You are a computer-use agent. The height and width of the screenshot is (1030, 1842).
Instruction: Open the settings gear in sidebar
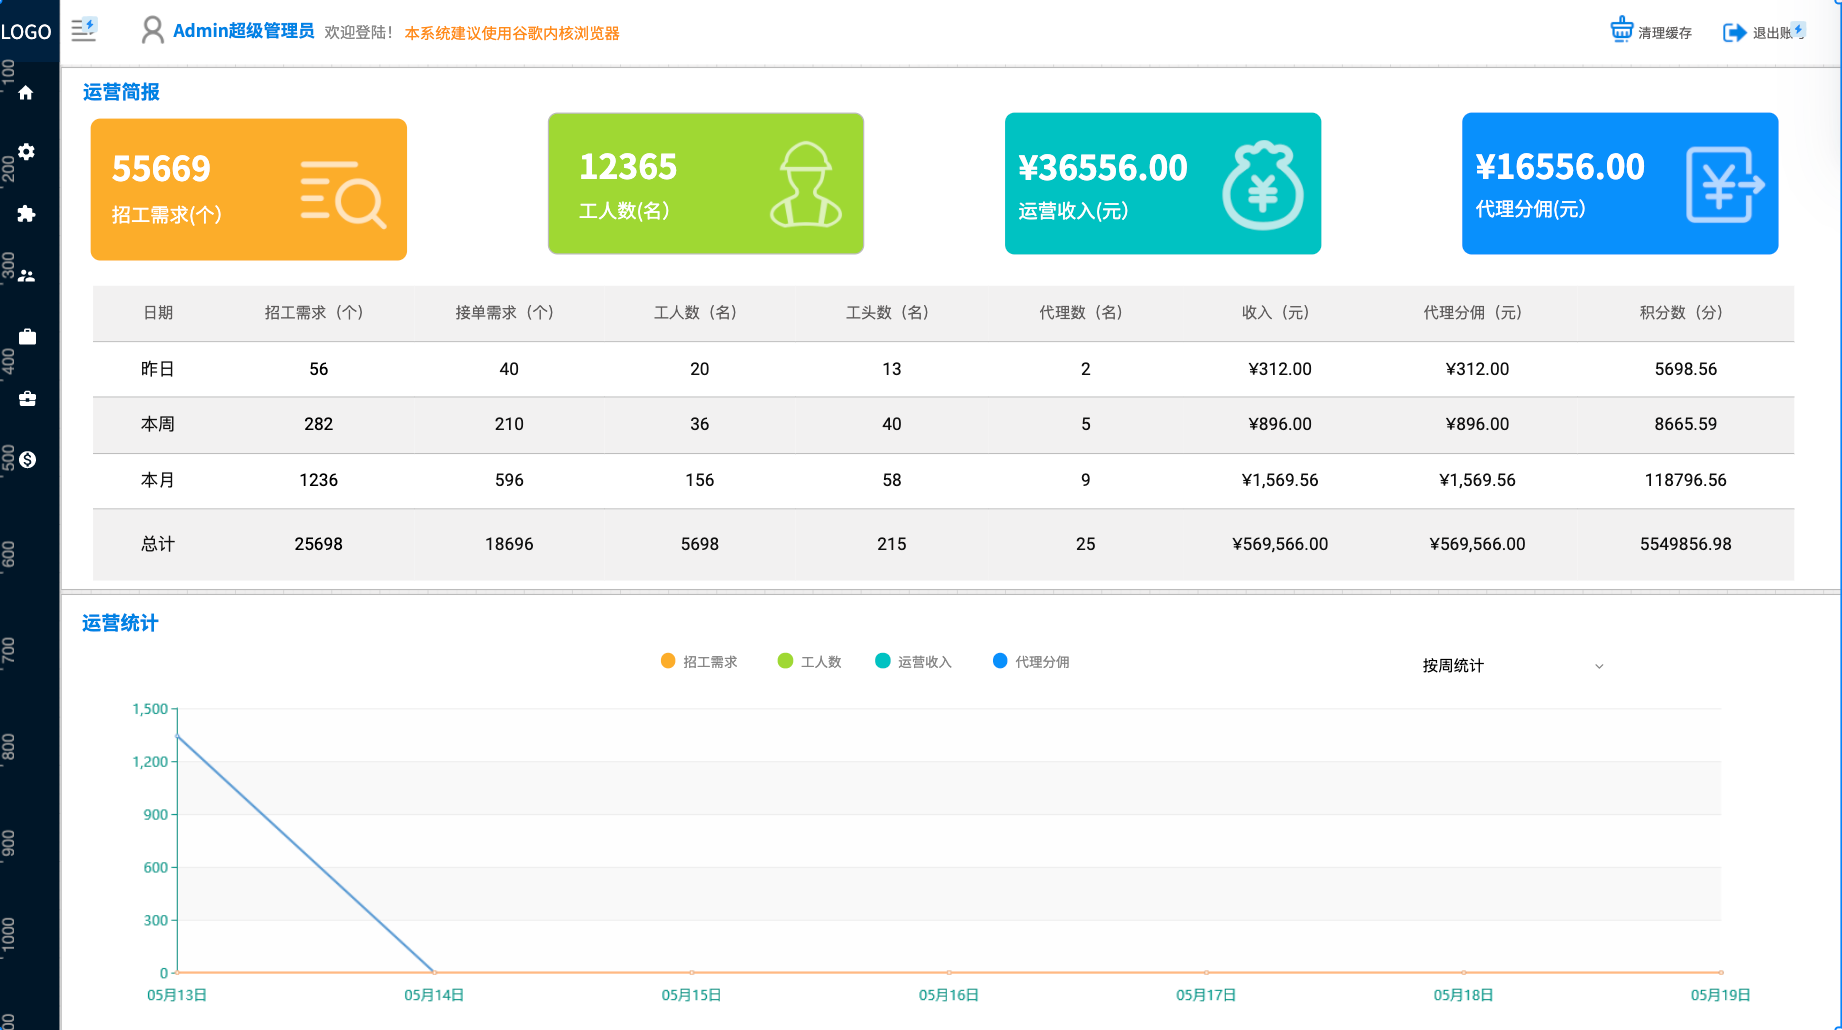pyautogui.click(x=26, y=152)
